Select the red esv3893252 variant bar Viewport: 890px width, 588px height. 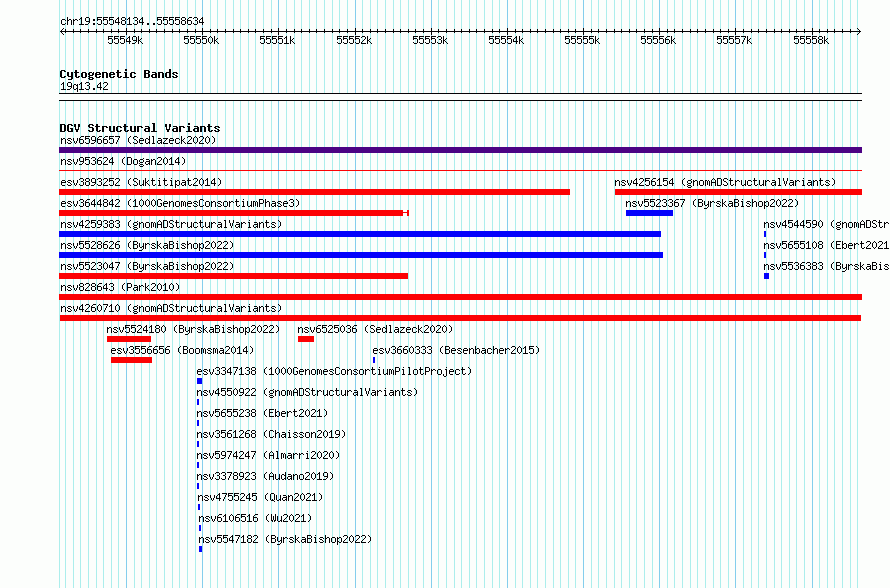pos(314,192)
